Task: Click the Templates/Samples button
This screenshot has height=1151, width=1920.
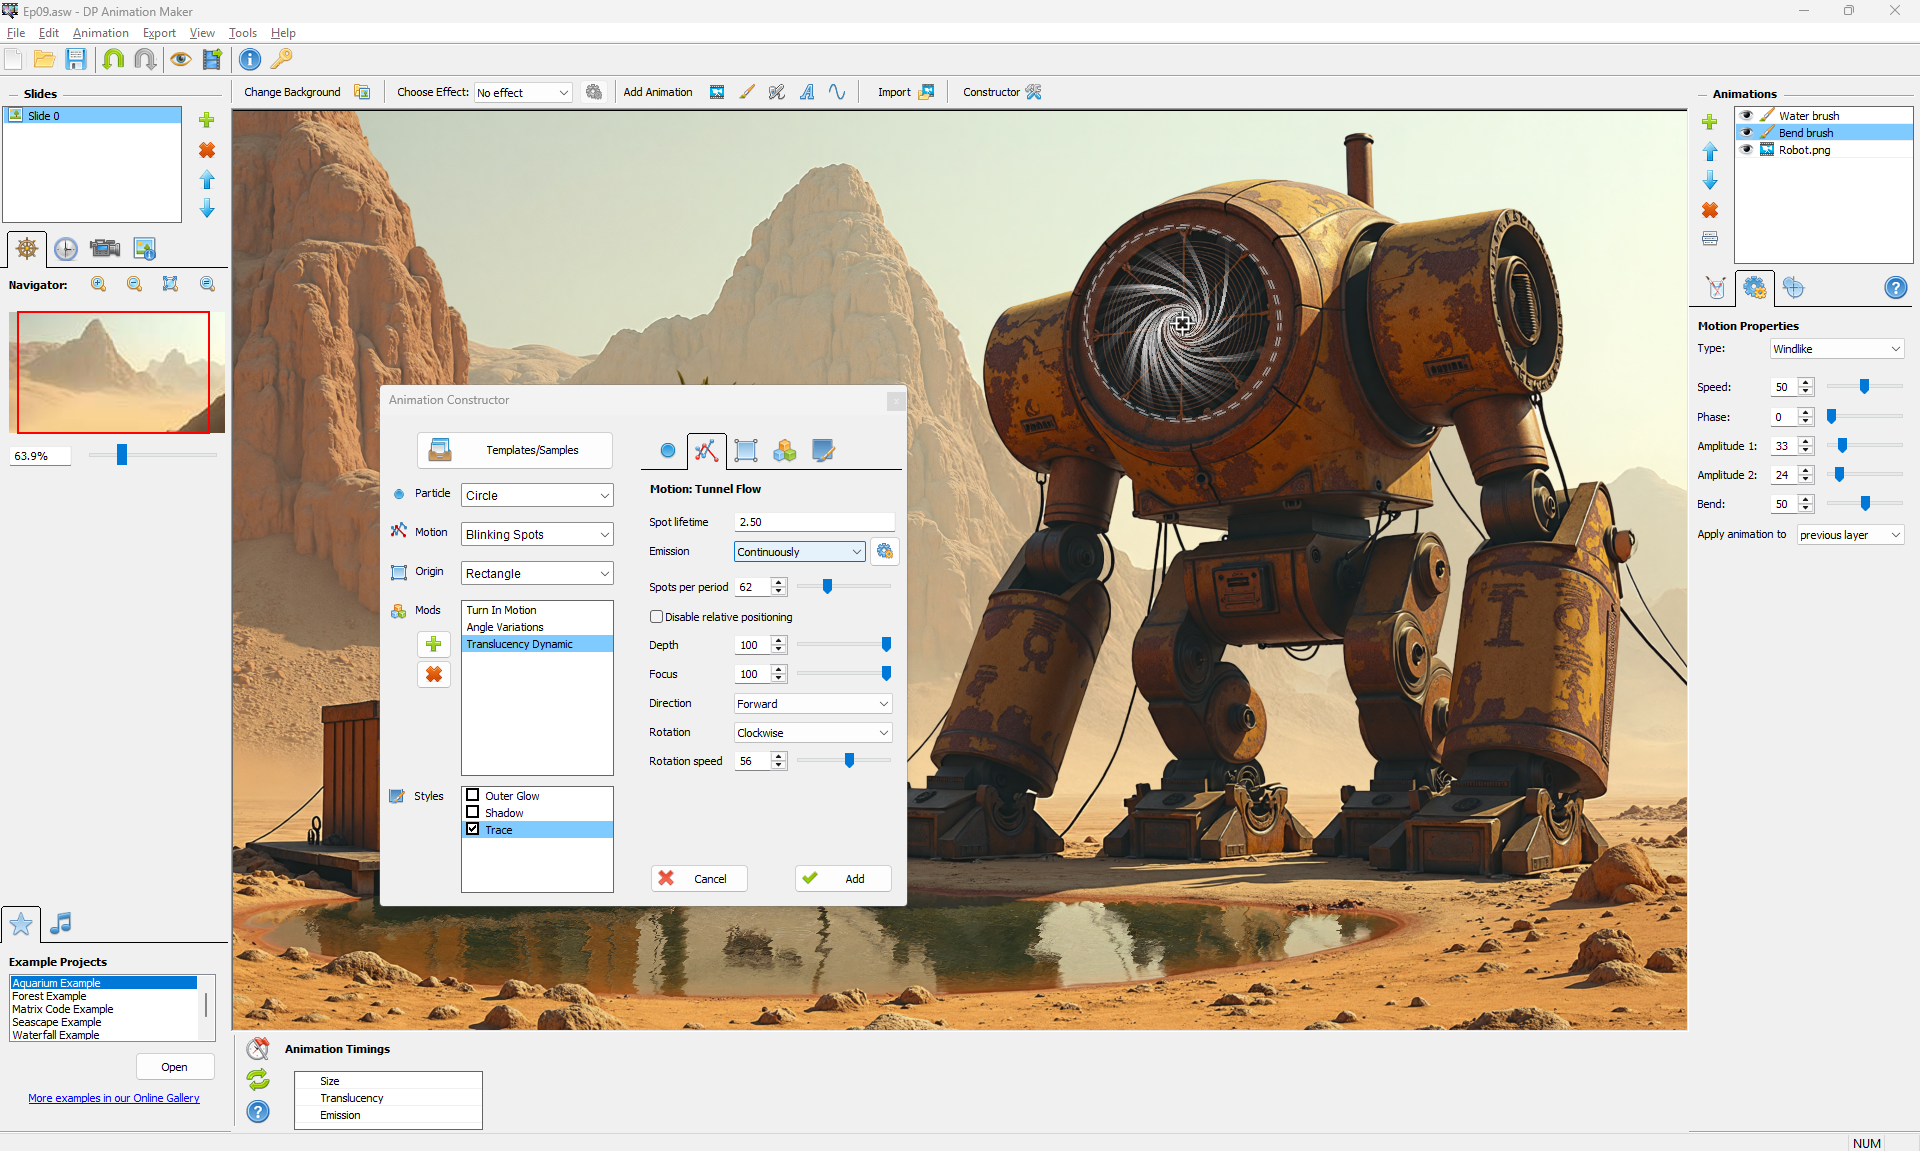Action: coord(514,450)
